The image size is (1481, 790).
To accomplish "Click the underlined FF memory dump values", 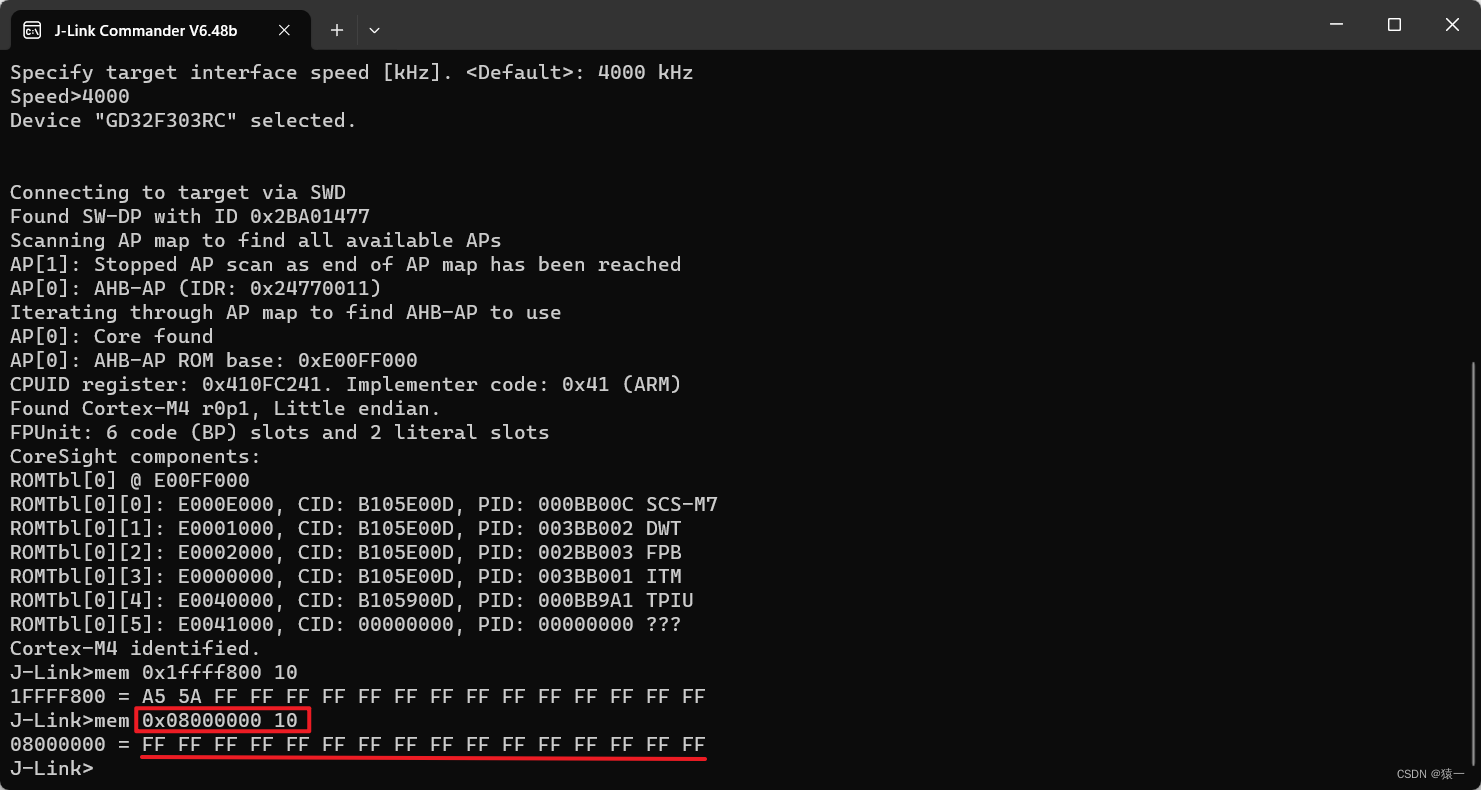I will point(424,744).
